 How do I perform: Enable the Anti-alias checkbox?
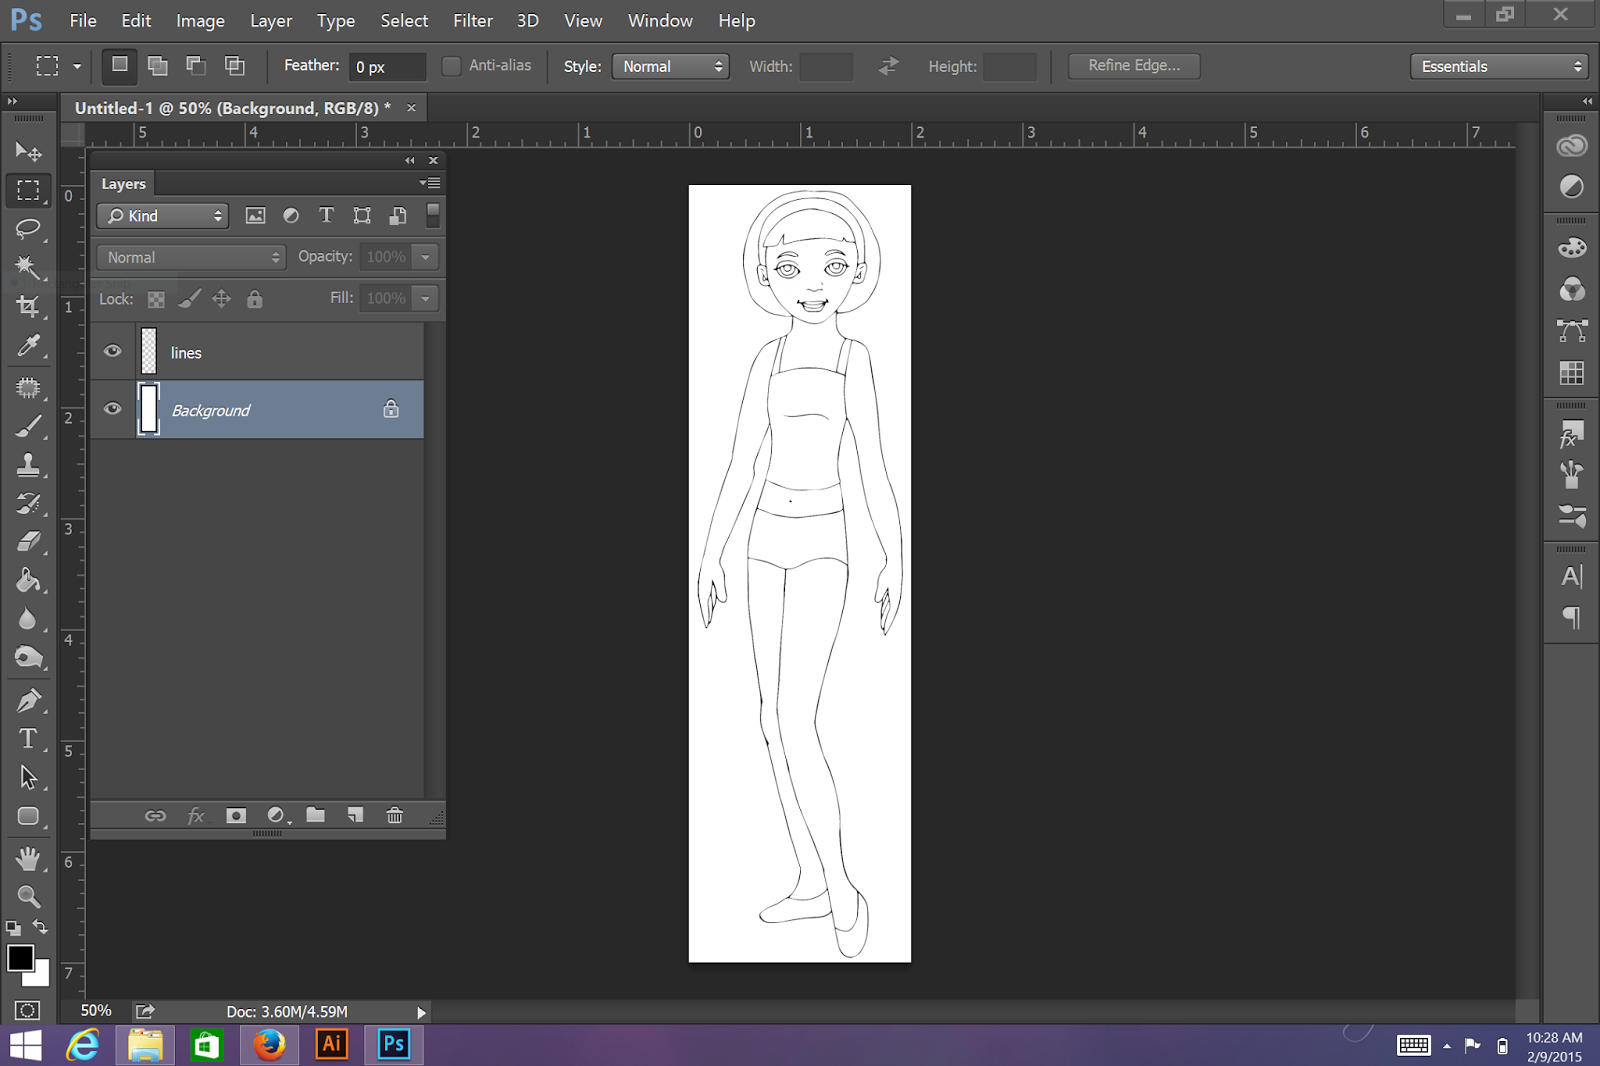tap(452, 66)
